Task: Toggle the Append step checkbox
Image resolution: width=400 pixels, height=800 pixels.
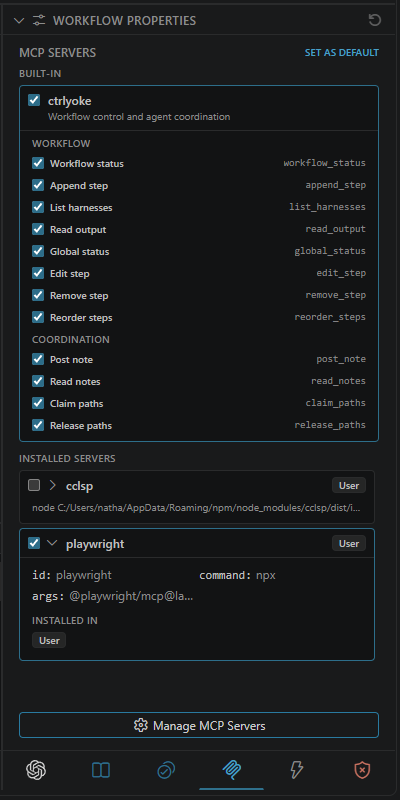Action: click(x=38, y=185)
